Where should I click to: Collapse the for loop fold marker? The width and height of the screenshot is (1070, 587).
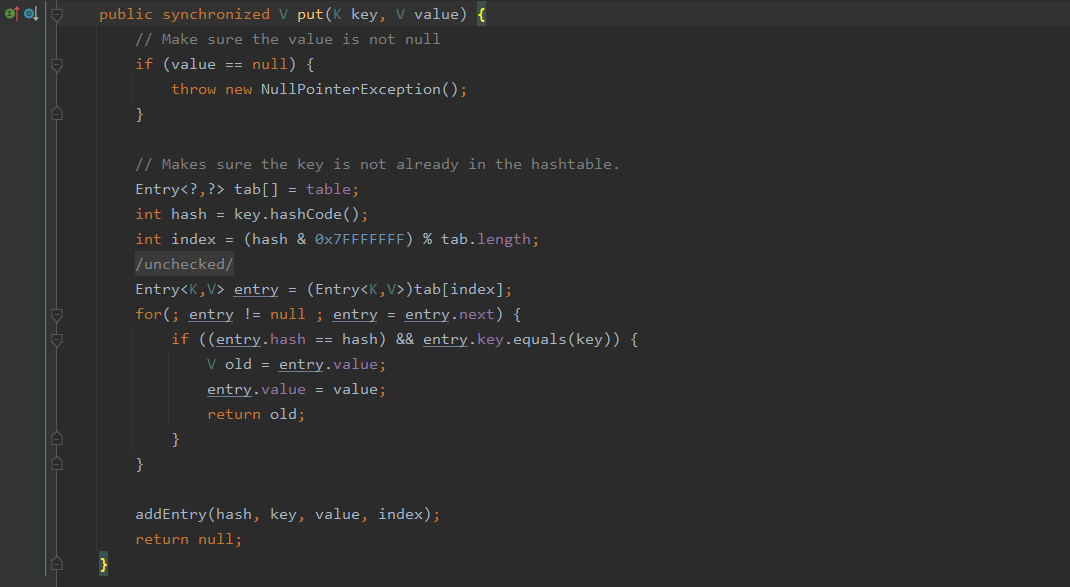(57, 315)
